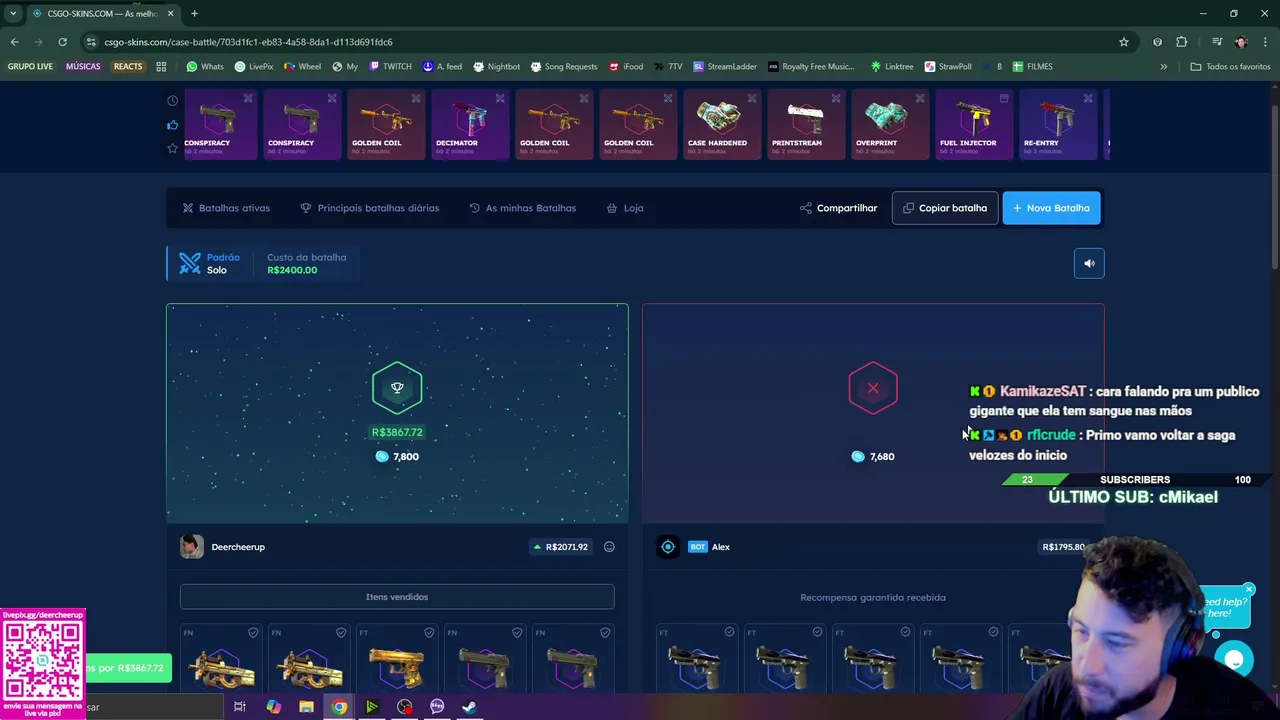Click Compartilhar share link
This screenshot has width=1280, height=720.
838,208
